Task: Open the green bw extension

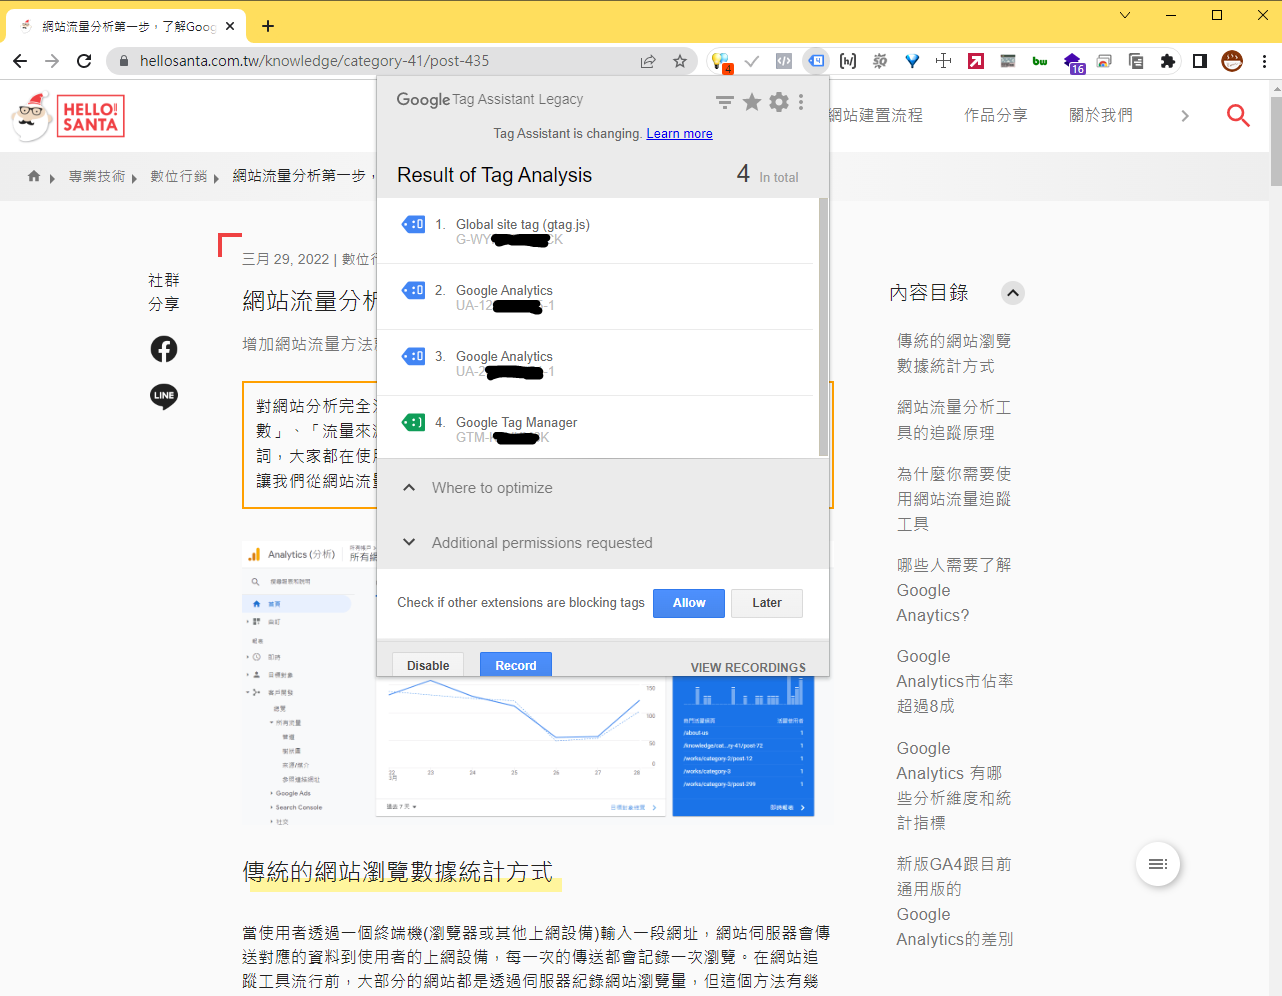Action: coord(1040,61)
